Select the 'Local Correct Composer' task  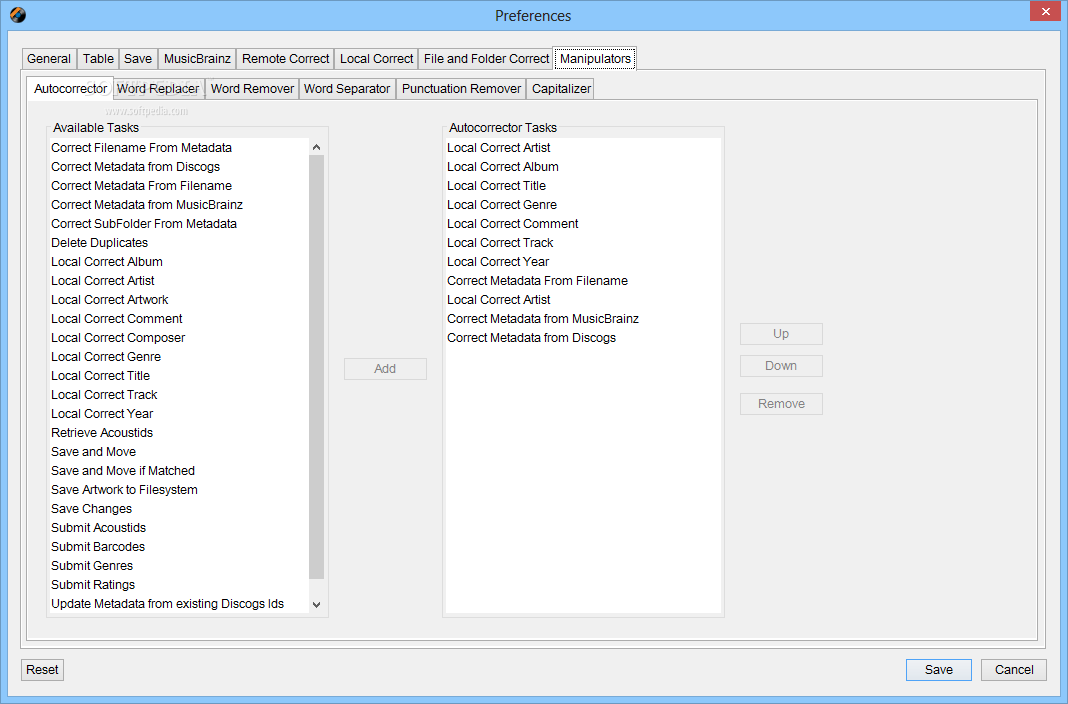[x=179, y=338]
